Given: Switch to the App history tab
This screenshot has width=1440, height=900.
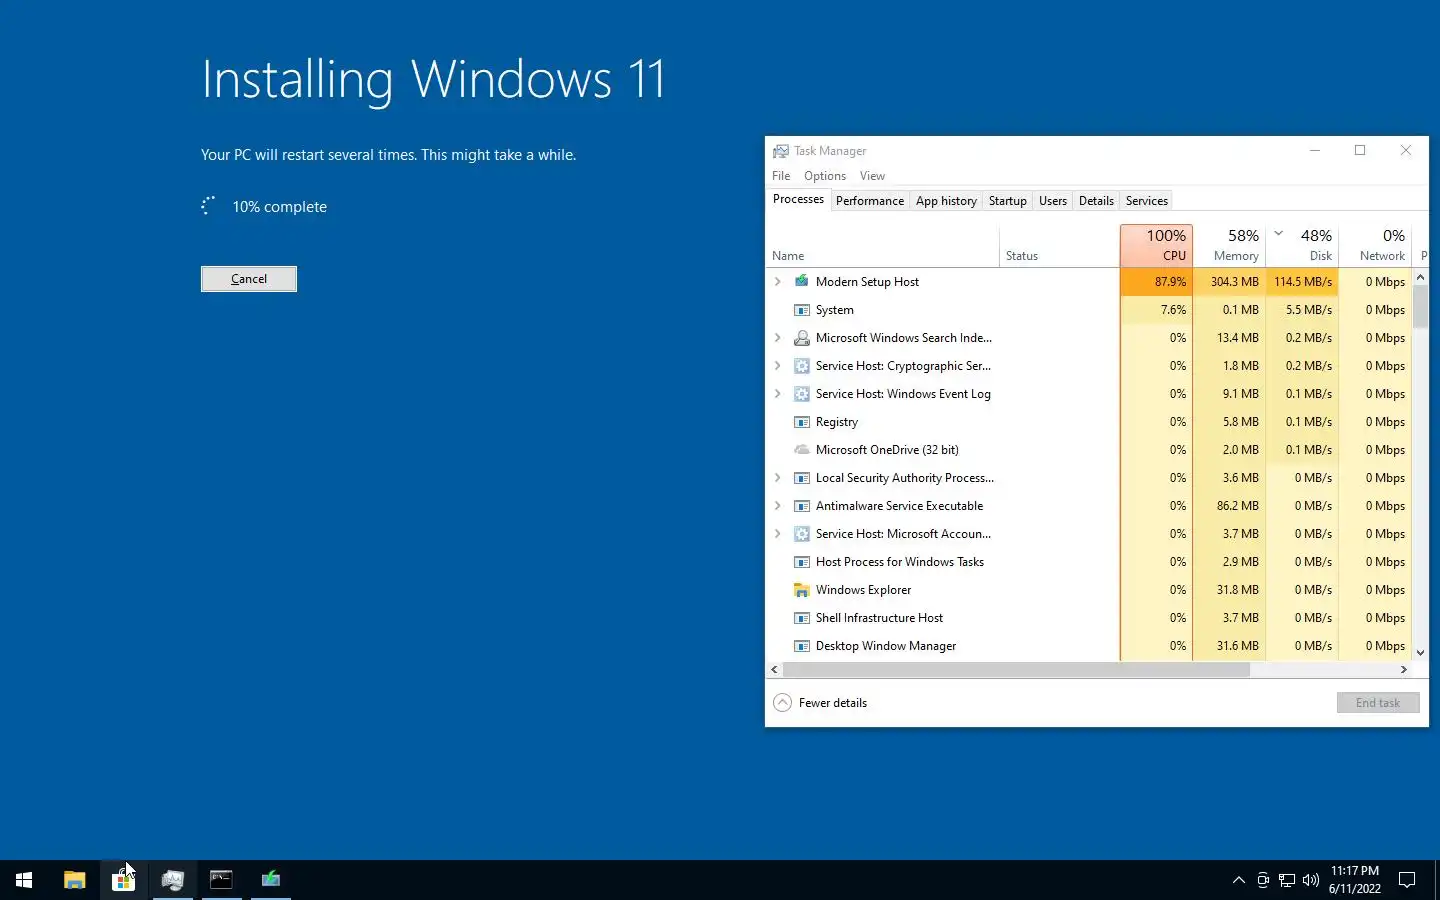Looking at the screenshot, I should [x=946, y=201].
